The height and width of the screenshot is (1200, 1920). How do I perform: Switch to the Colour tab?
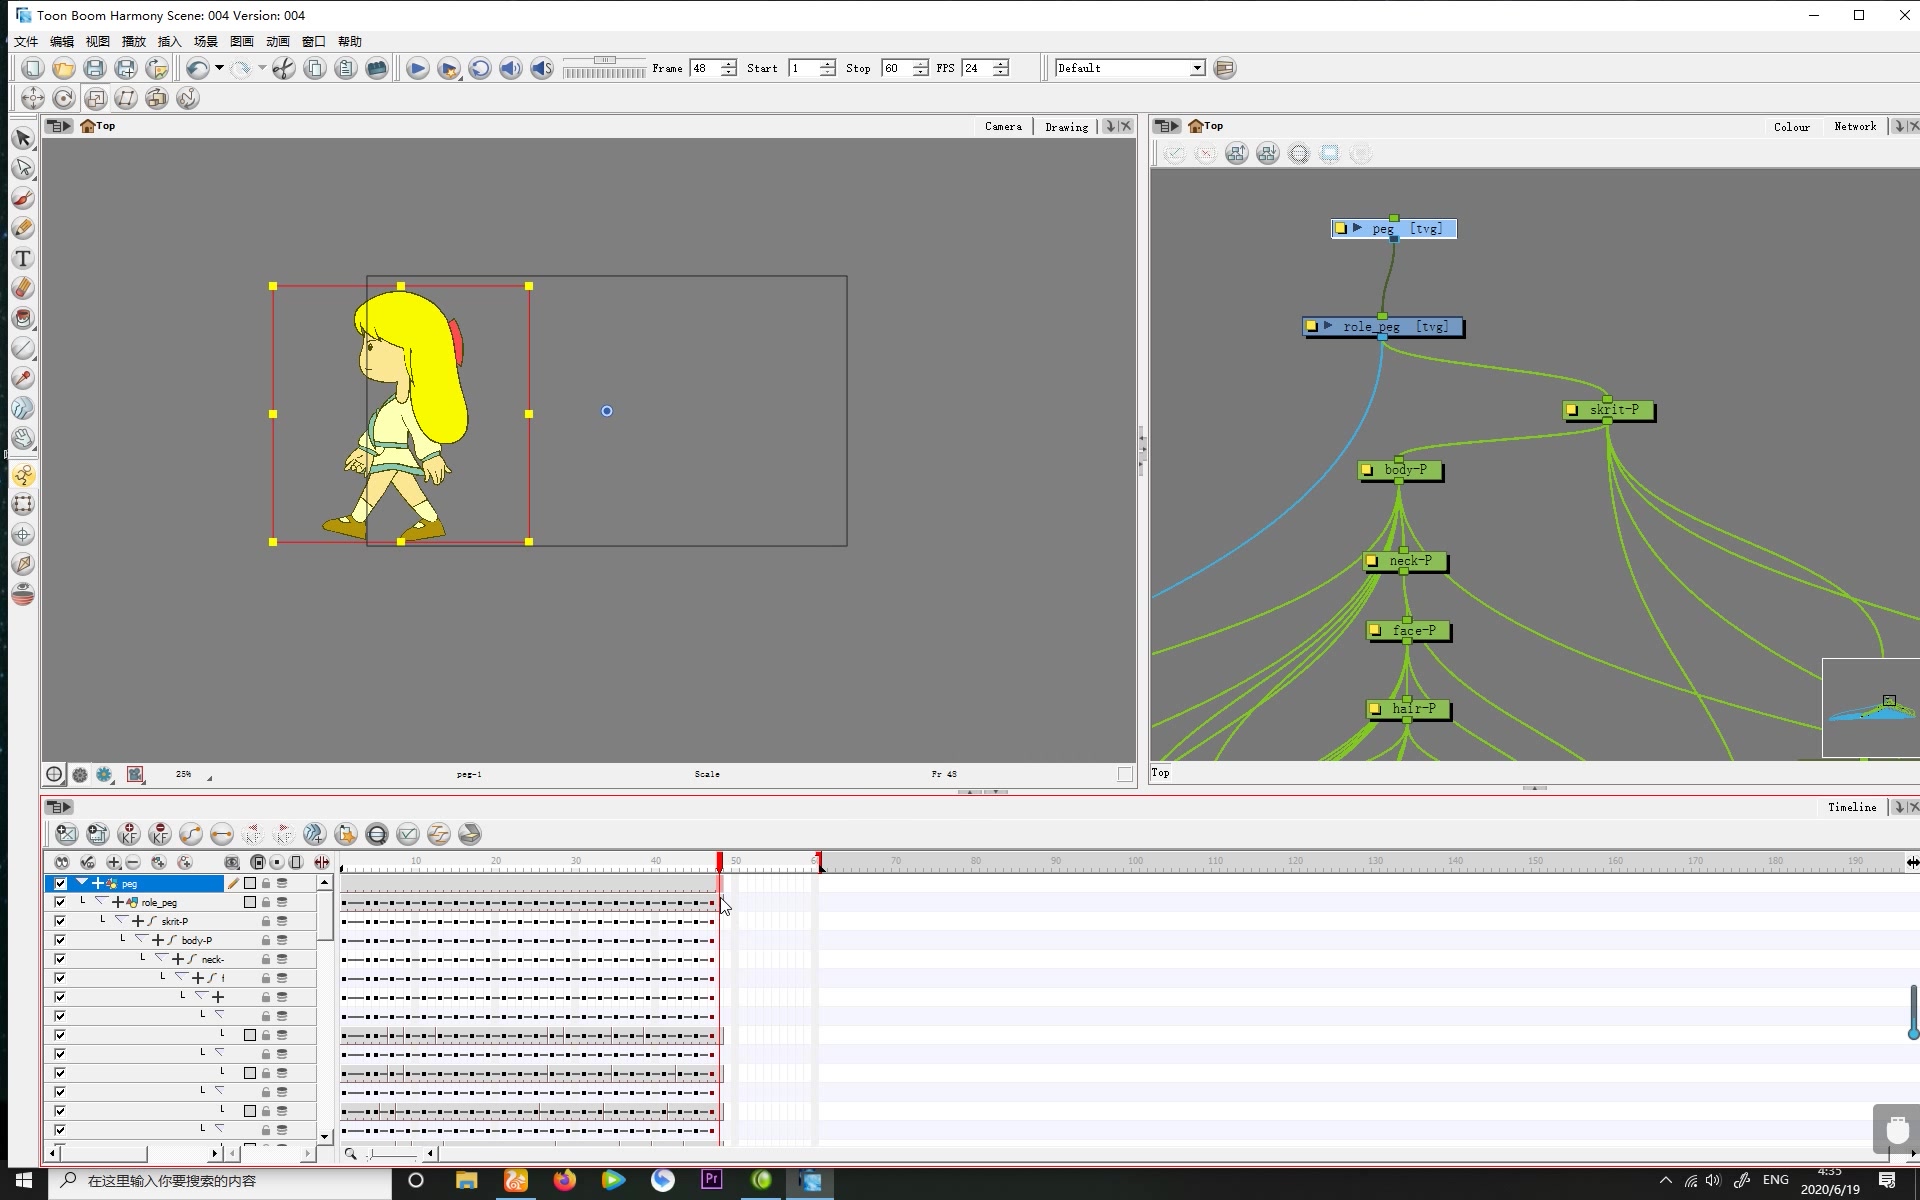(1791, 126)
